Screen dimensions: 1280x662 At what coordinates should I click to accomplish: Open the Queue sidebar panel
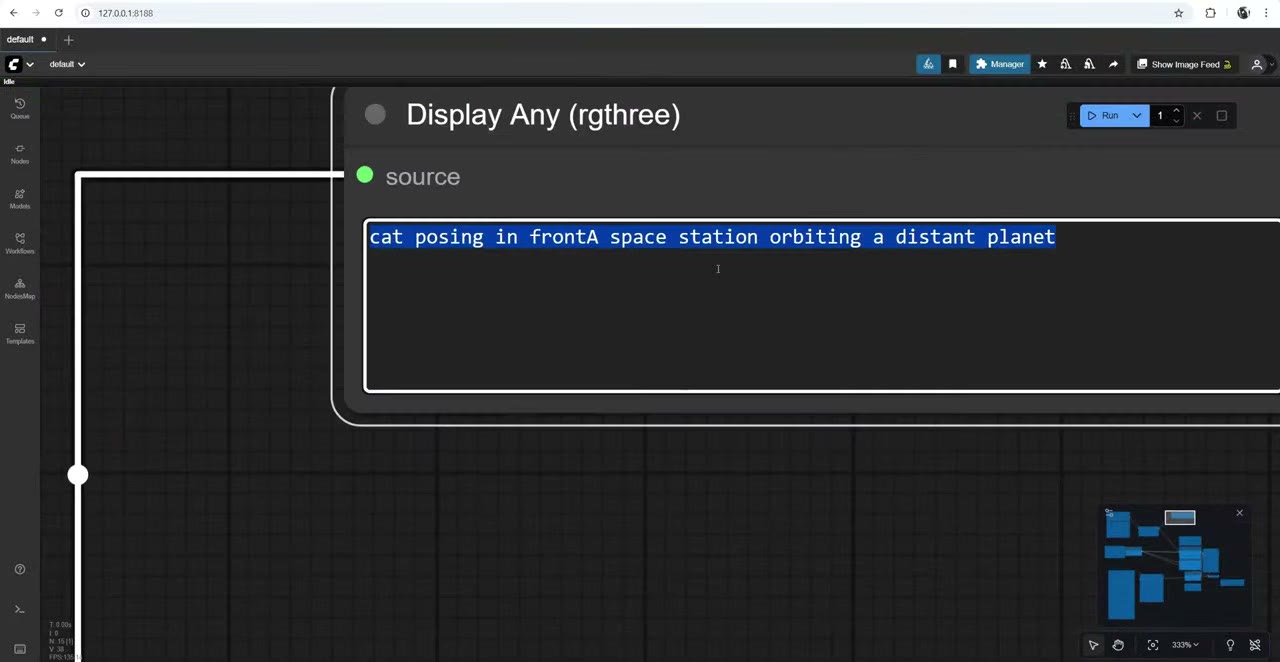coord(19,108)
